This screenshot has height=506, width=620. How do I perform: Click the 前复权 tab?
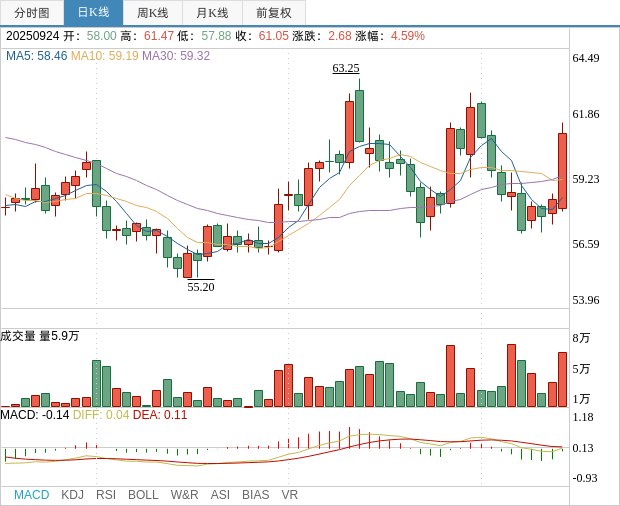click(274, 13)
